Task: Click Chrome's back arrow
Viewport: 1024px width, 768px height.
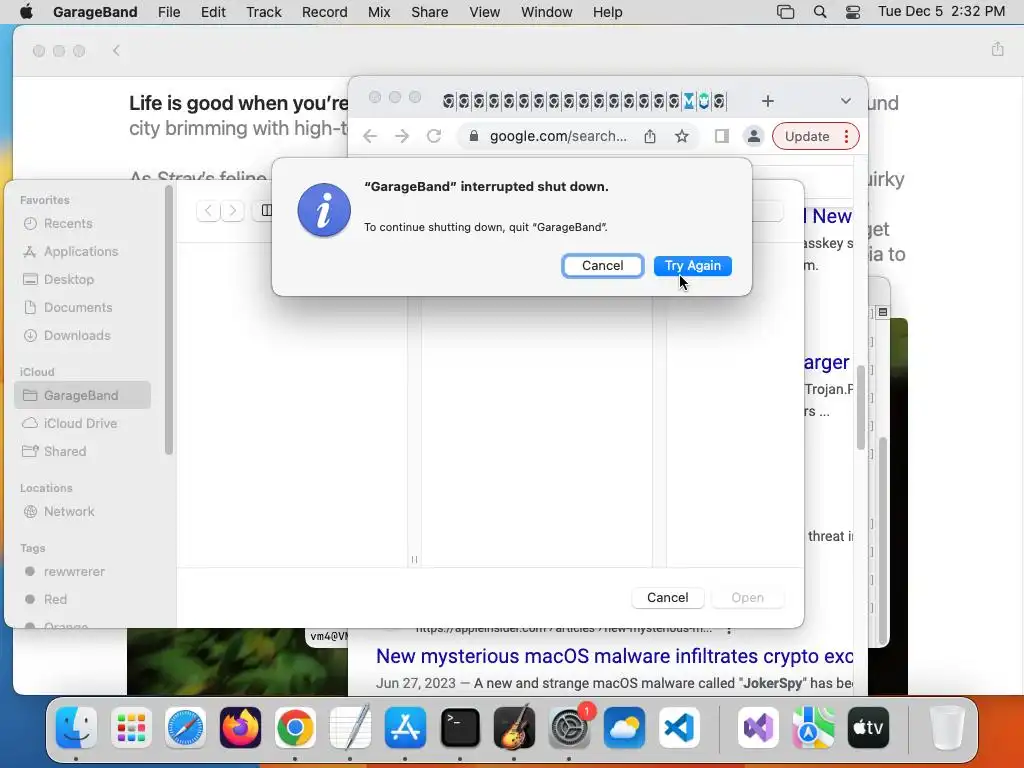Action: [370, 136]
